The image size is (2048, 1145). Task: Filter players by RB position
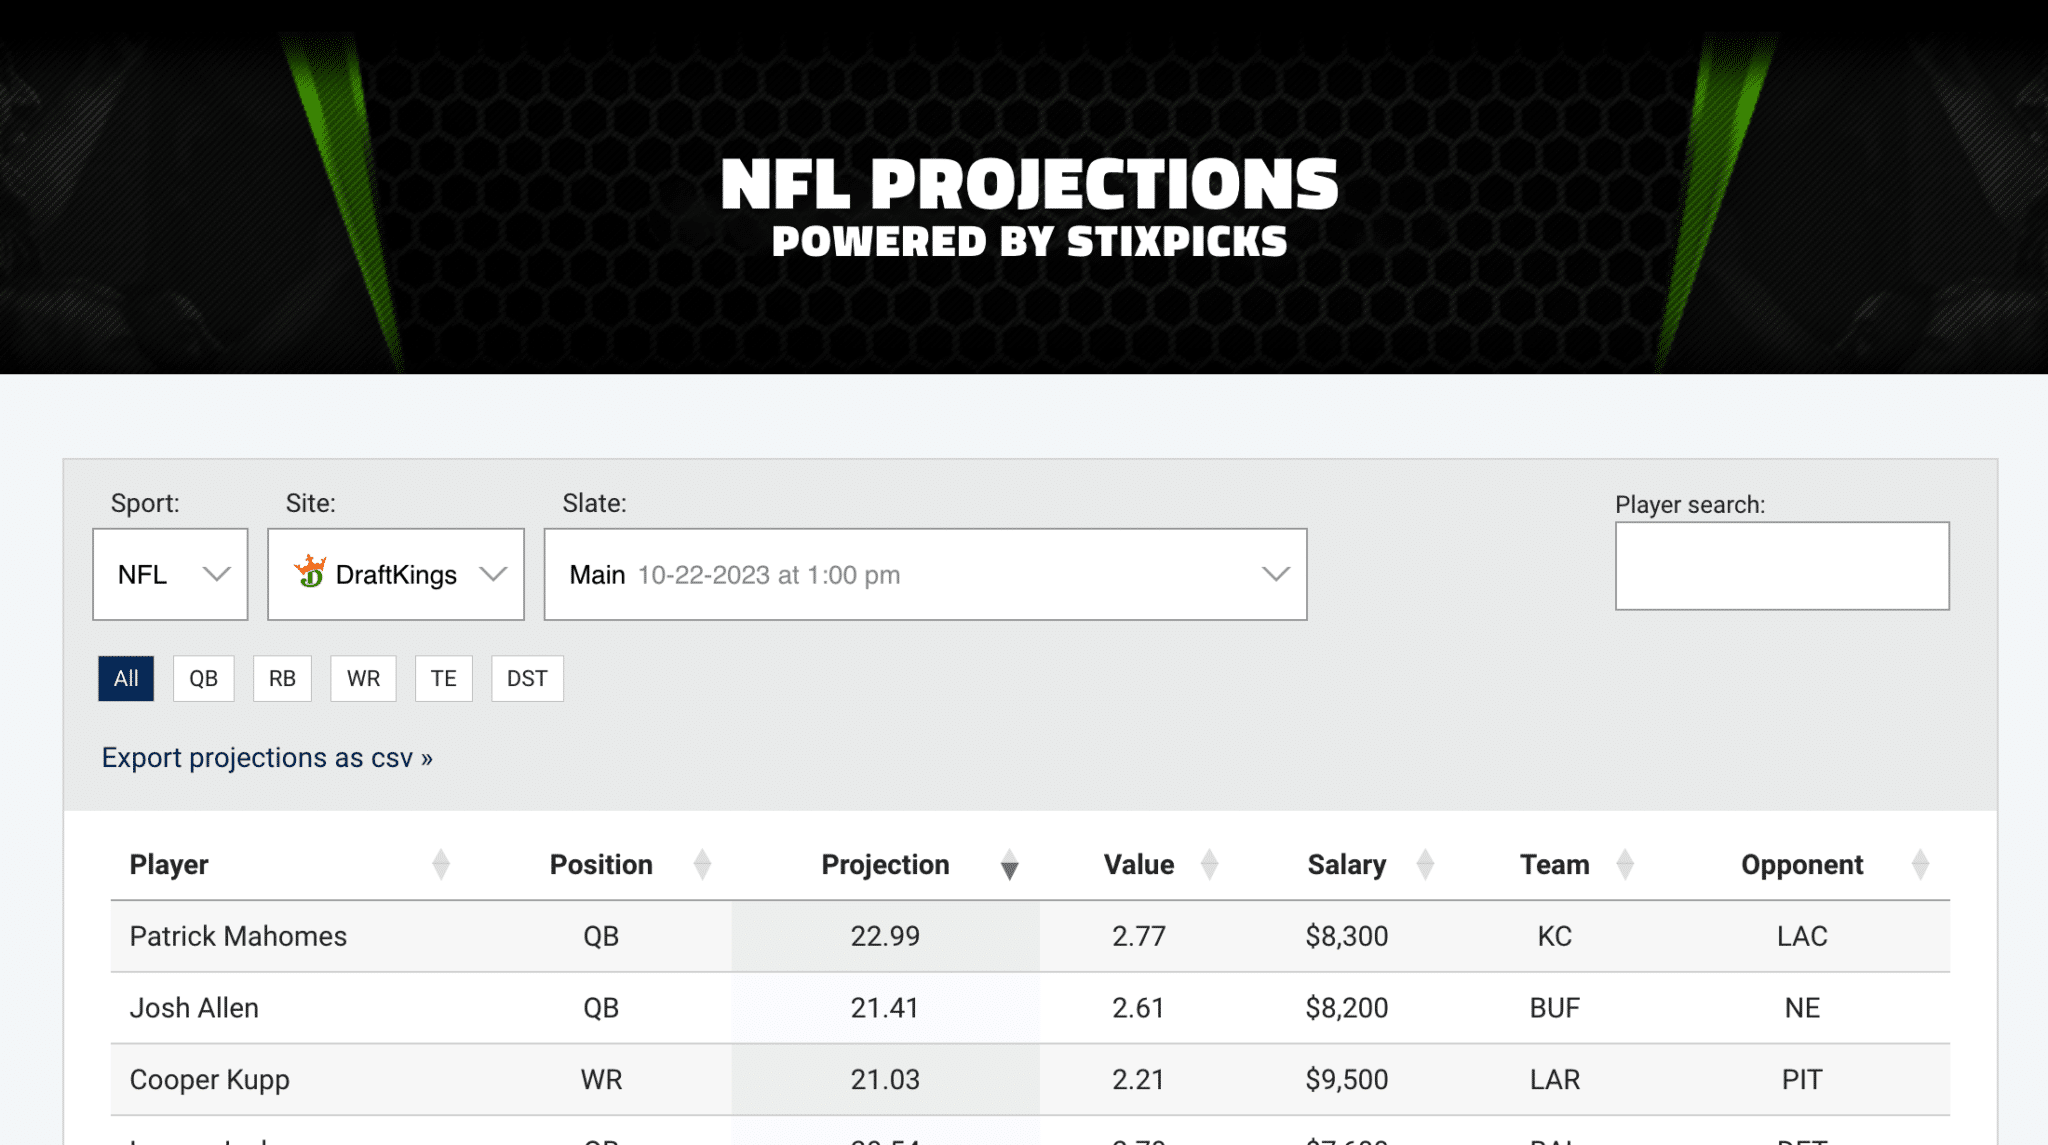click(282, 679)
